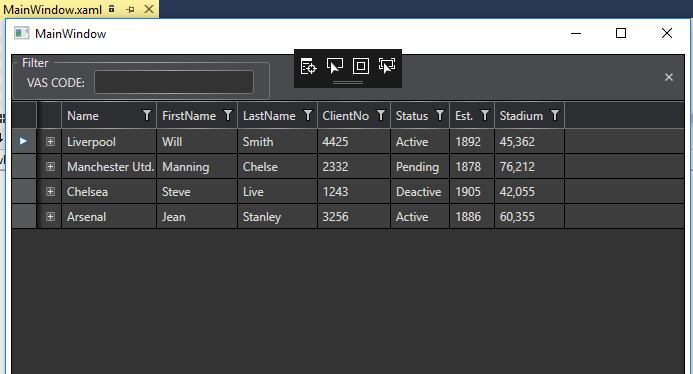This screenshot has height=374, width=693.
Task: Select stadium capacity cell 45,362
Action: (529, 141)
